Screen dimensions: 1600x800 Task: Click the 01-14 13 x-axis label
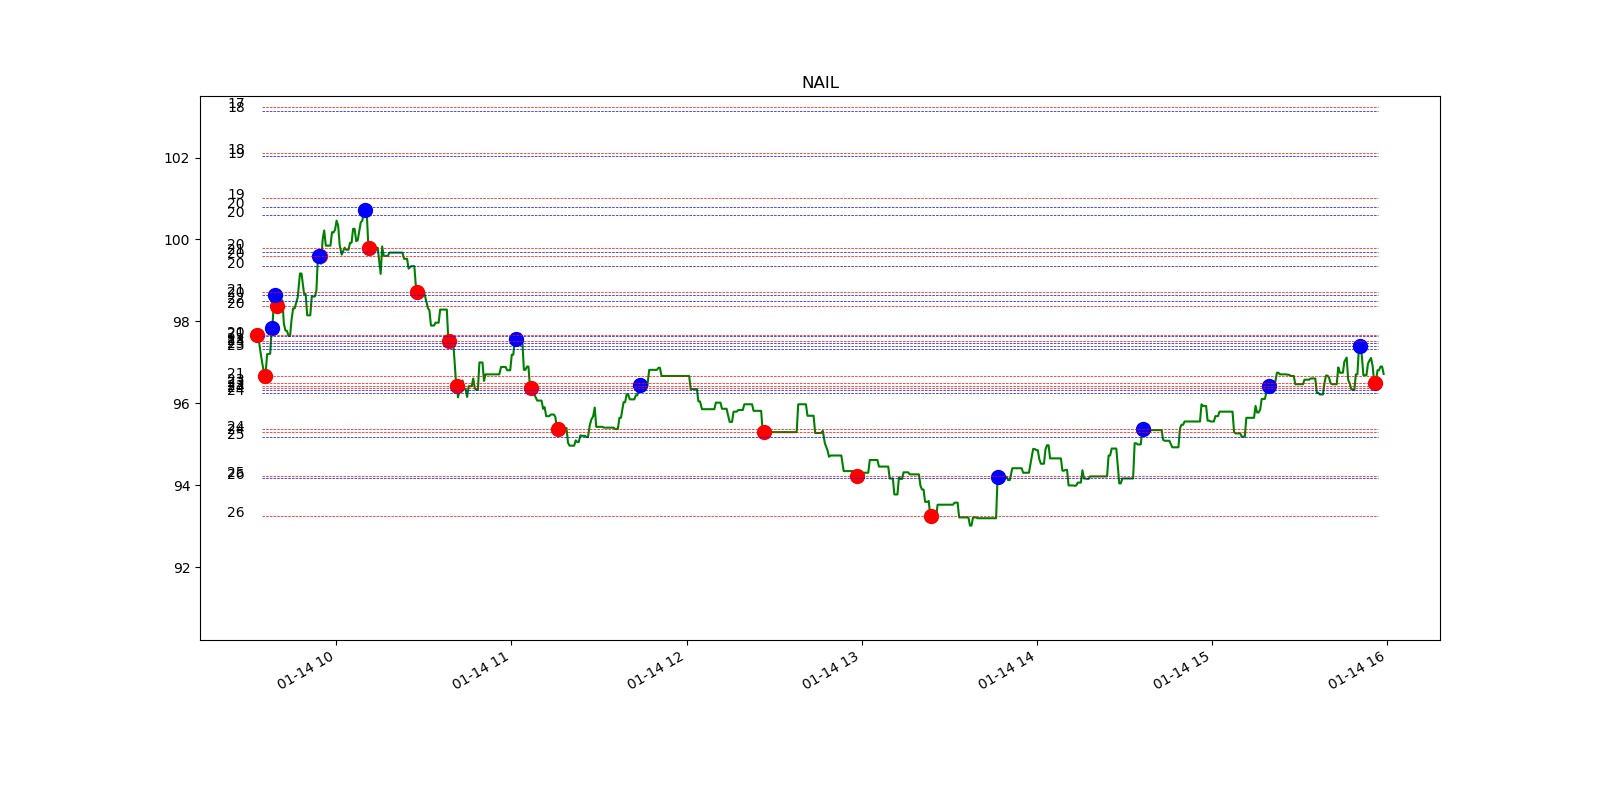click(831, 669)
